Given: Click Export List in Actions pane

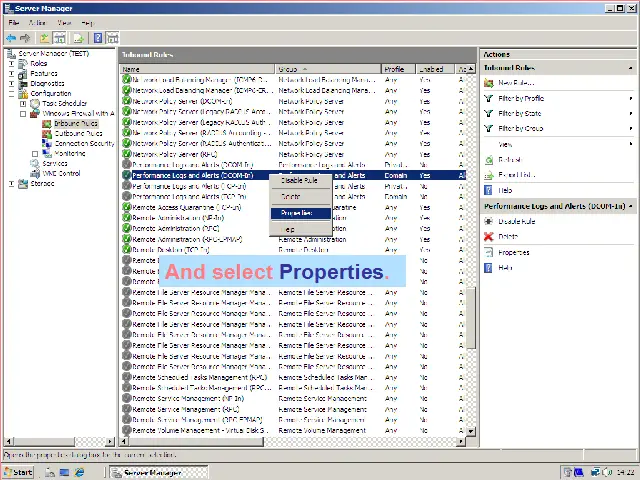Looking at the screenshot, I should click(516, 175).
